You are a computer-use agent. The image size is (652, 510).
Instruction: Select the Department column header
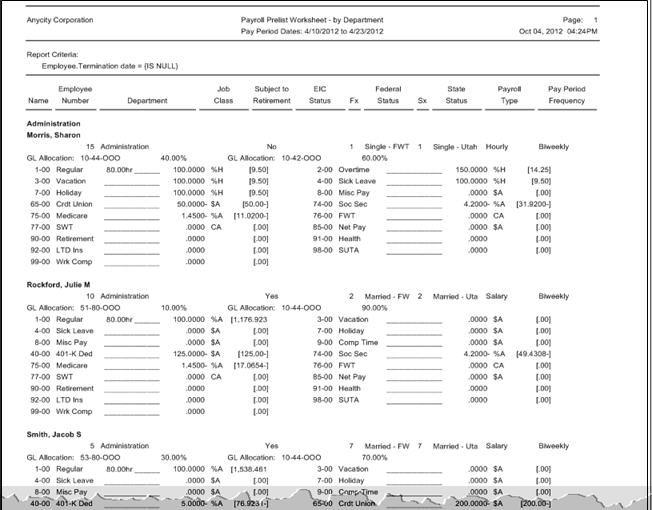point(147,101)
